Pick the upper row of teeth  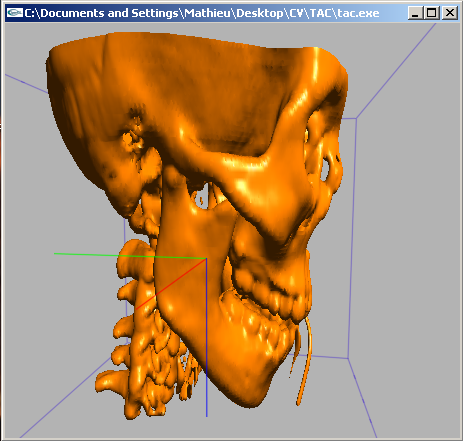coord(270,293)
